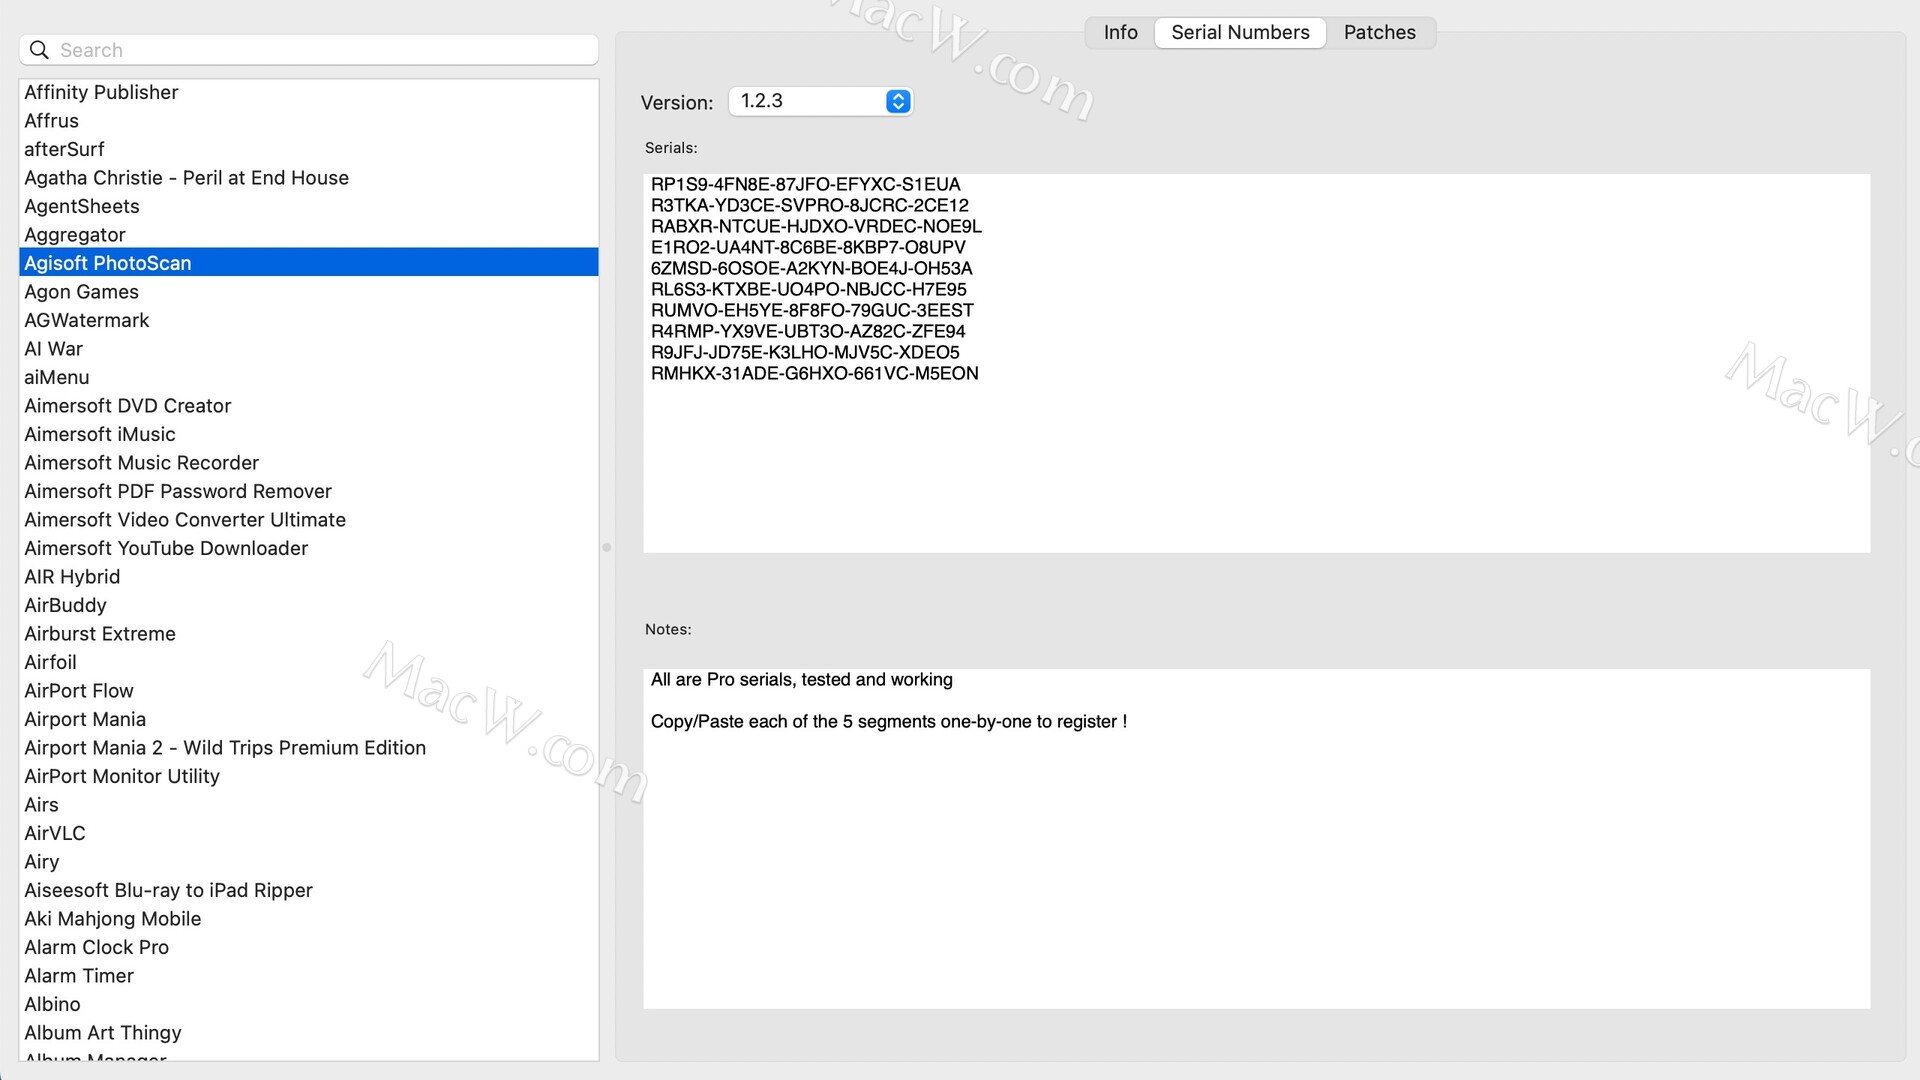Screen dimensions: 1920x1080
Task: Select Alarm Clock Pro entry
Action: (309, 947)
